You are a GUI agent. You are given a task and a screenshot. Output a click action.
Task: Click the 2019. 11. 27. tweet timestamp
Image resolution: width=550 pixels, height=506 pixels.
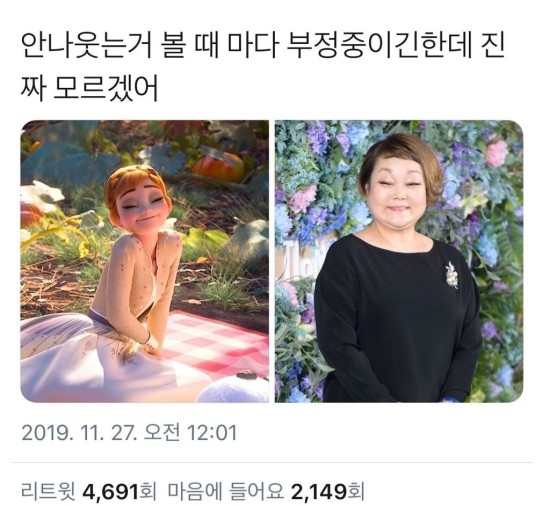pyautogui.click(x=129, y=433)
